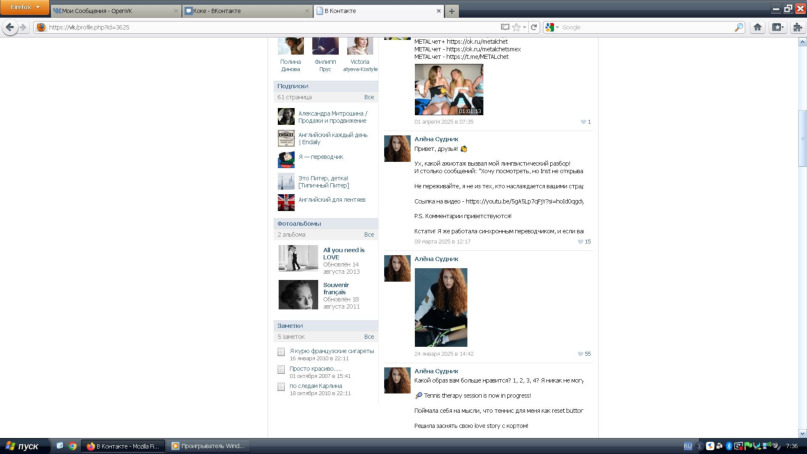Open the "Заметки" section header
Image resolution: width=807 pixels, height=454 pixels.
(290, 326)
